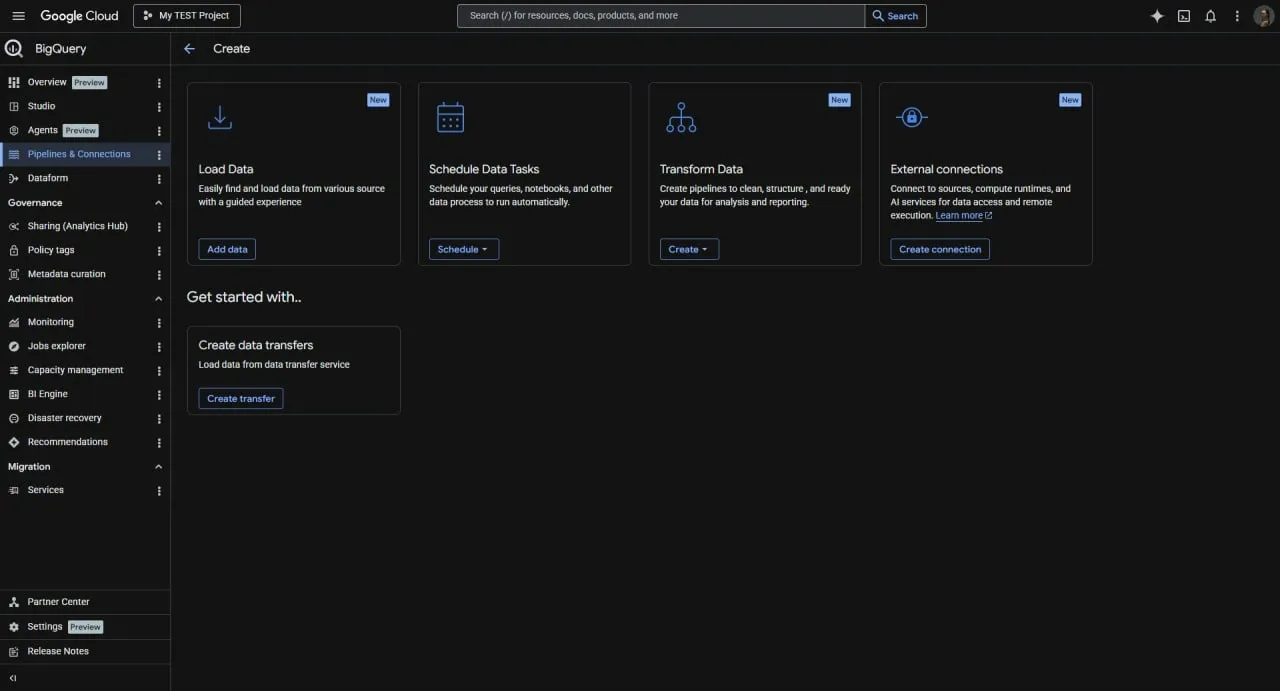
Task: Open more options for Dataform
Action: [x=159, y=179]
